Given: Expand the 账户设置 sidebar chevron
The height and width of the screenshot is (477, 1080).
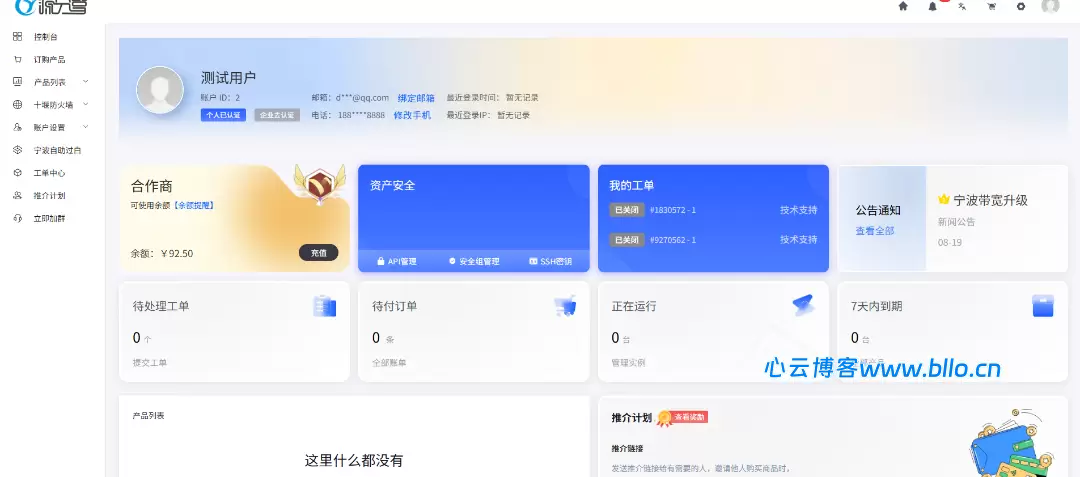Looking at the screenshot, I should [85, 127].
